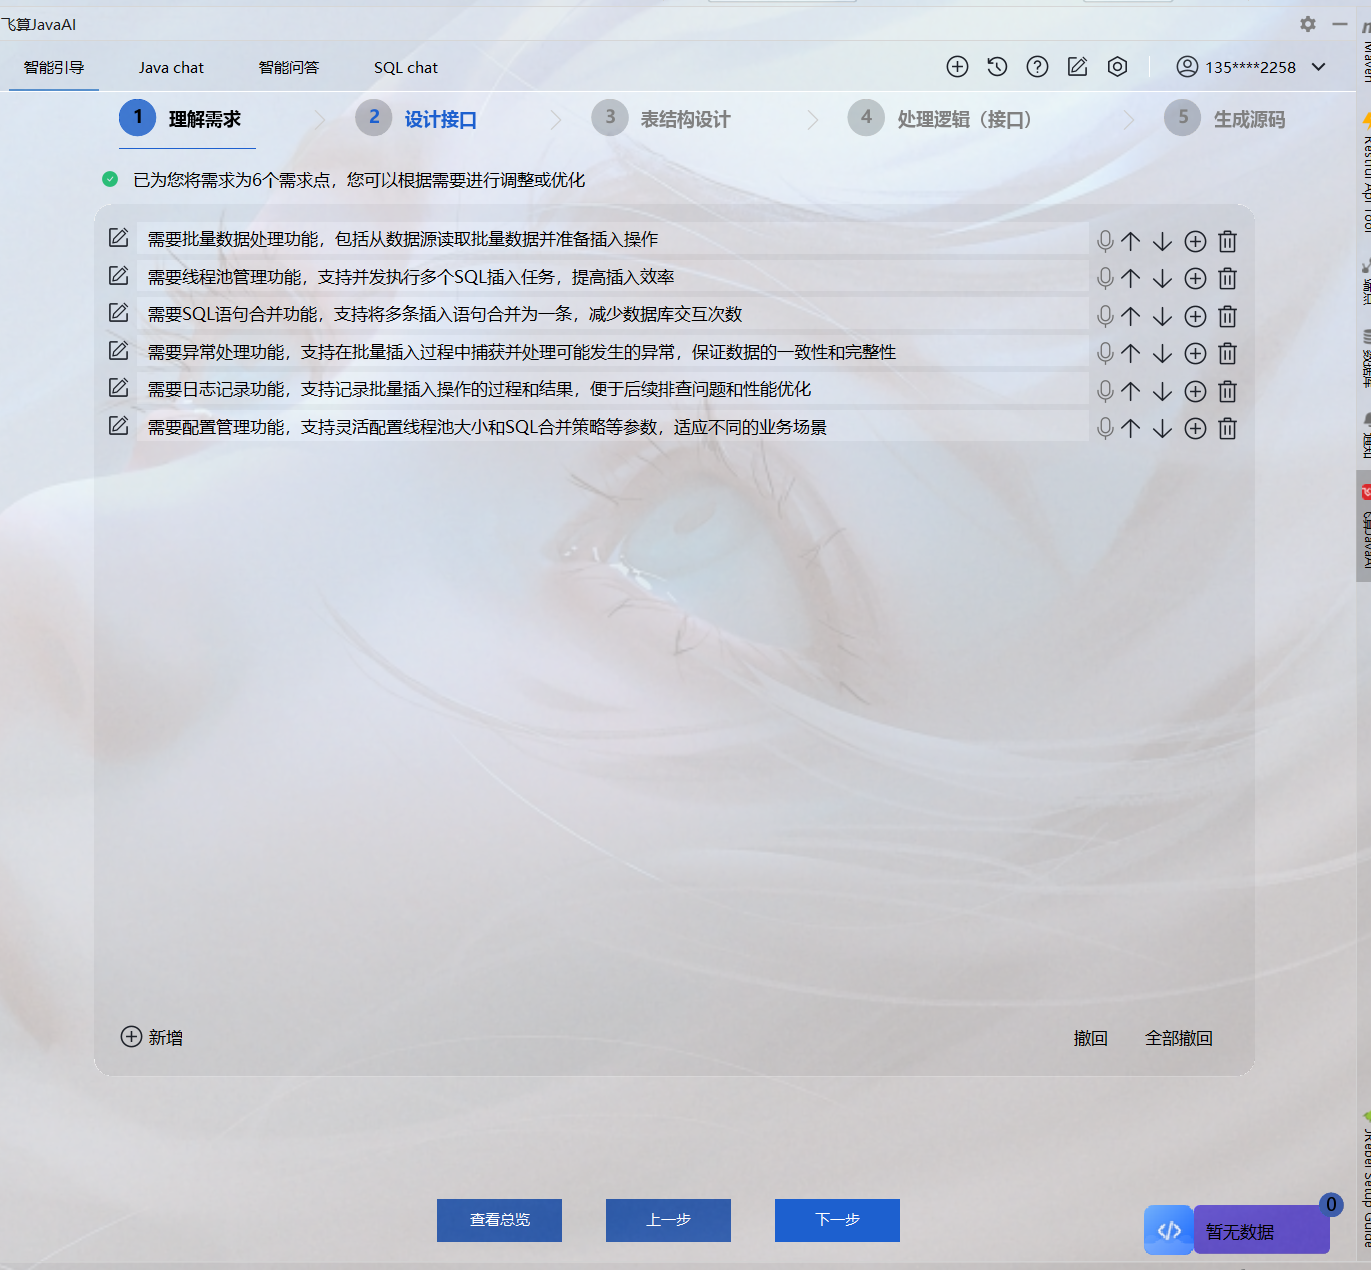Start a new session with the plus icon

(x=957, y=66)
